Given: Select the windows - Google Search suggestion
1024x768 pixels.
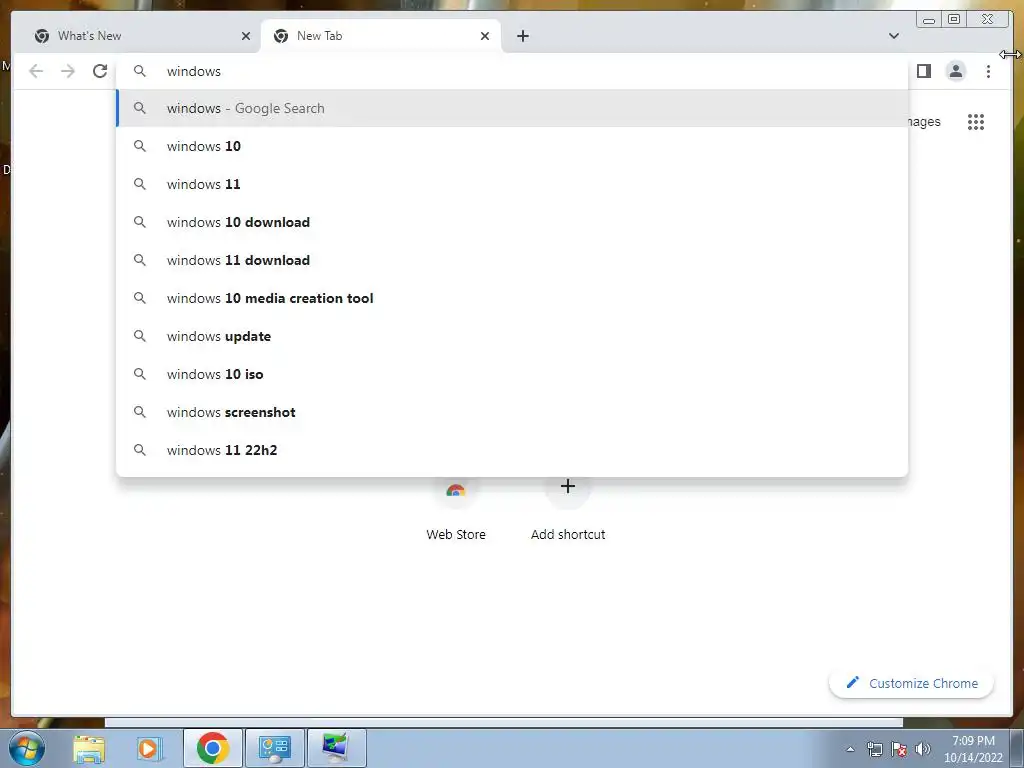Looking at the screenshot, I should 512,108.
